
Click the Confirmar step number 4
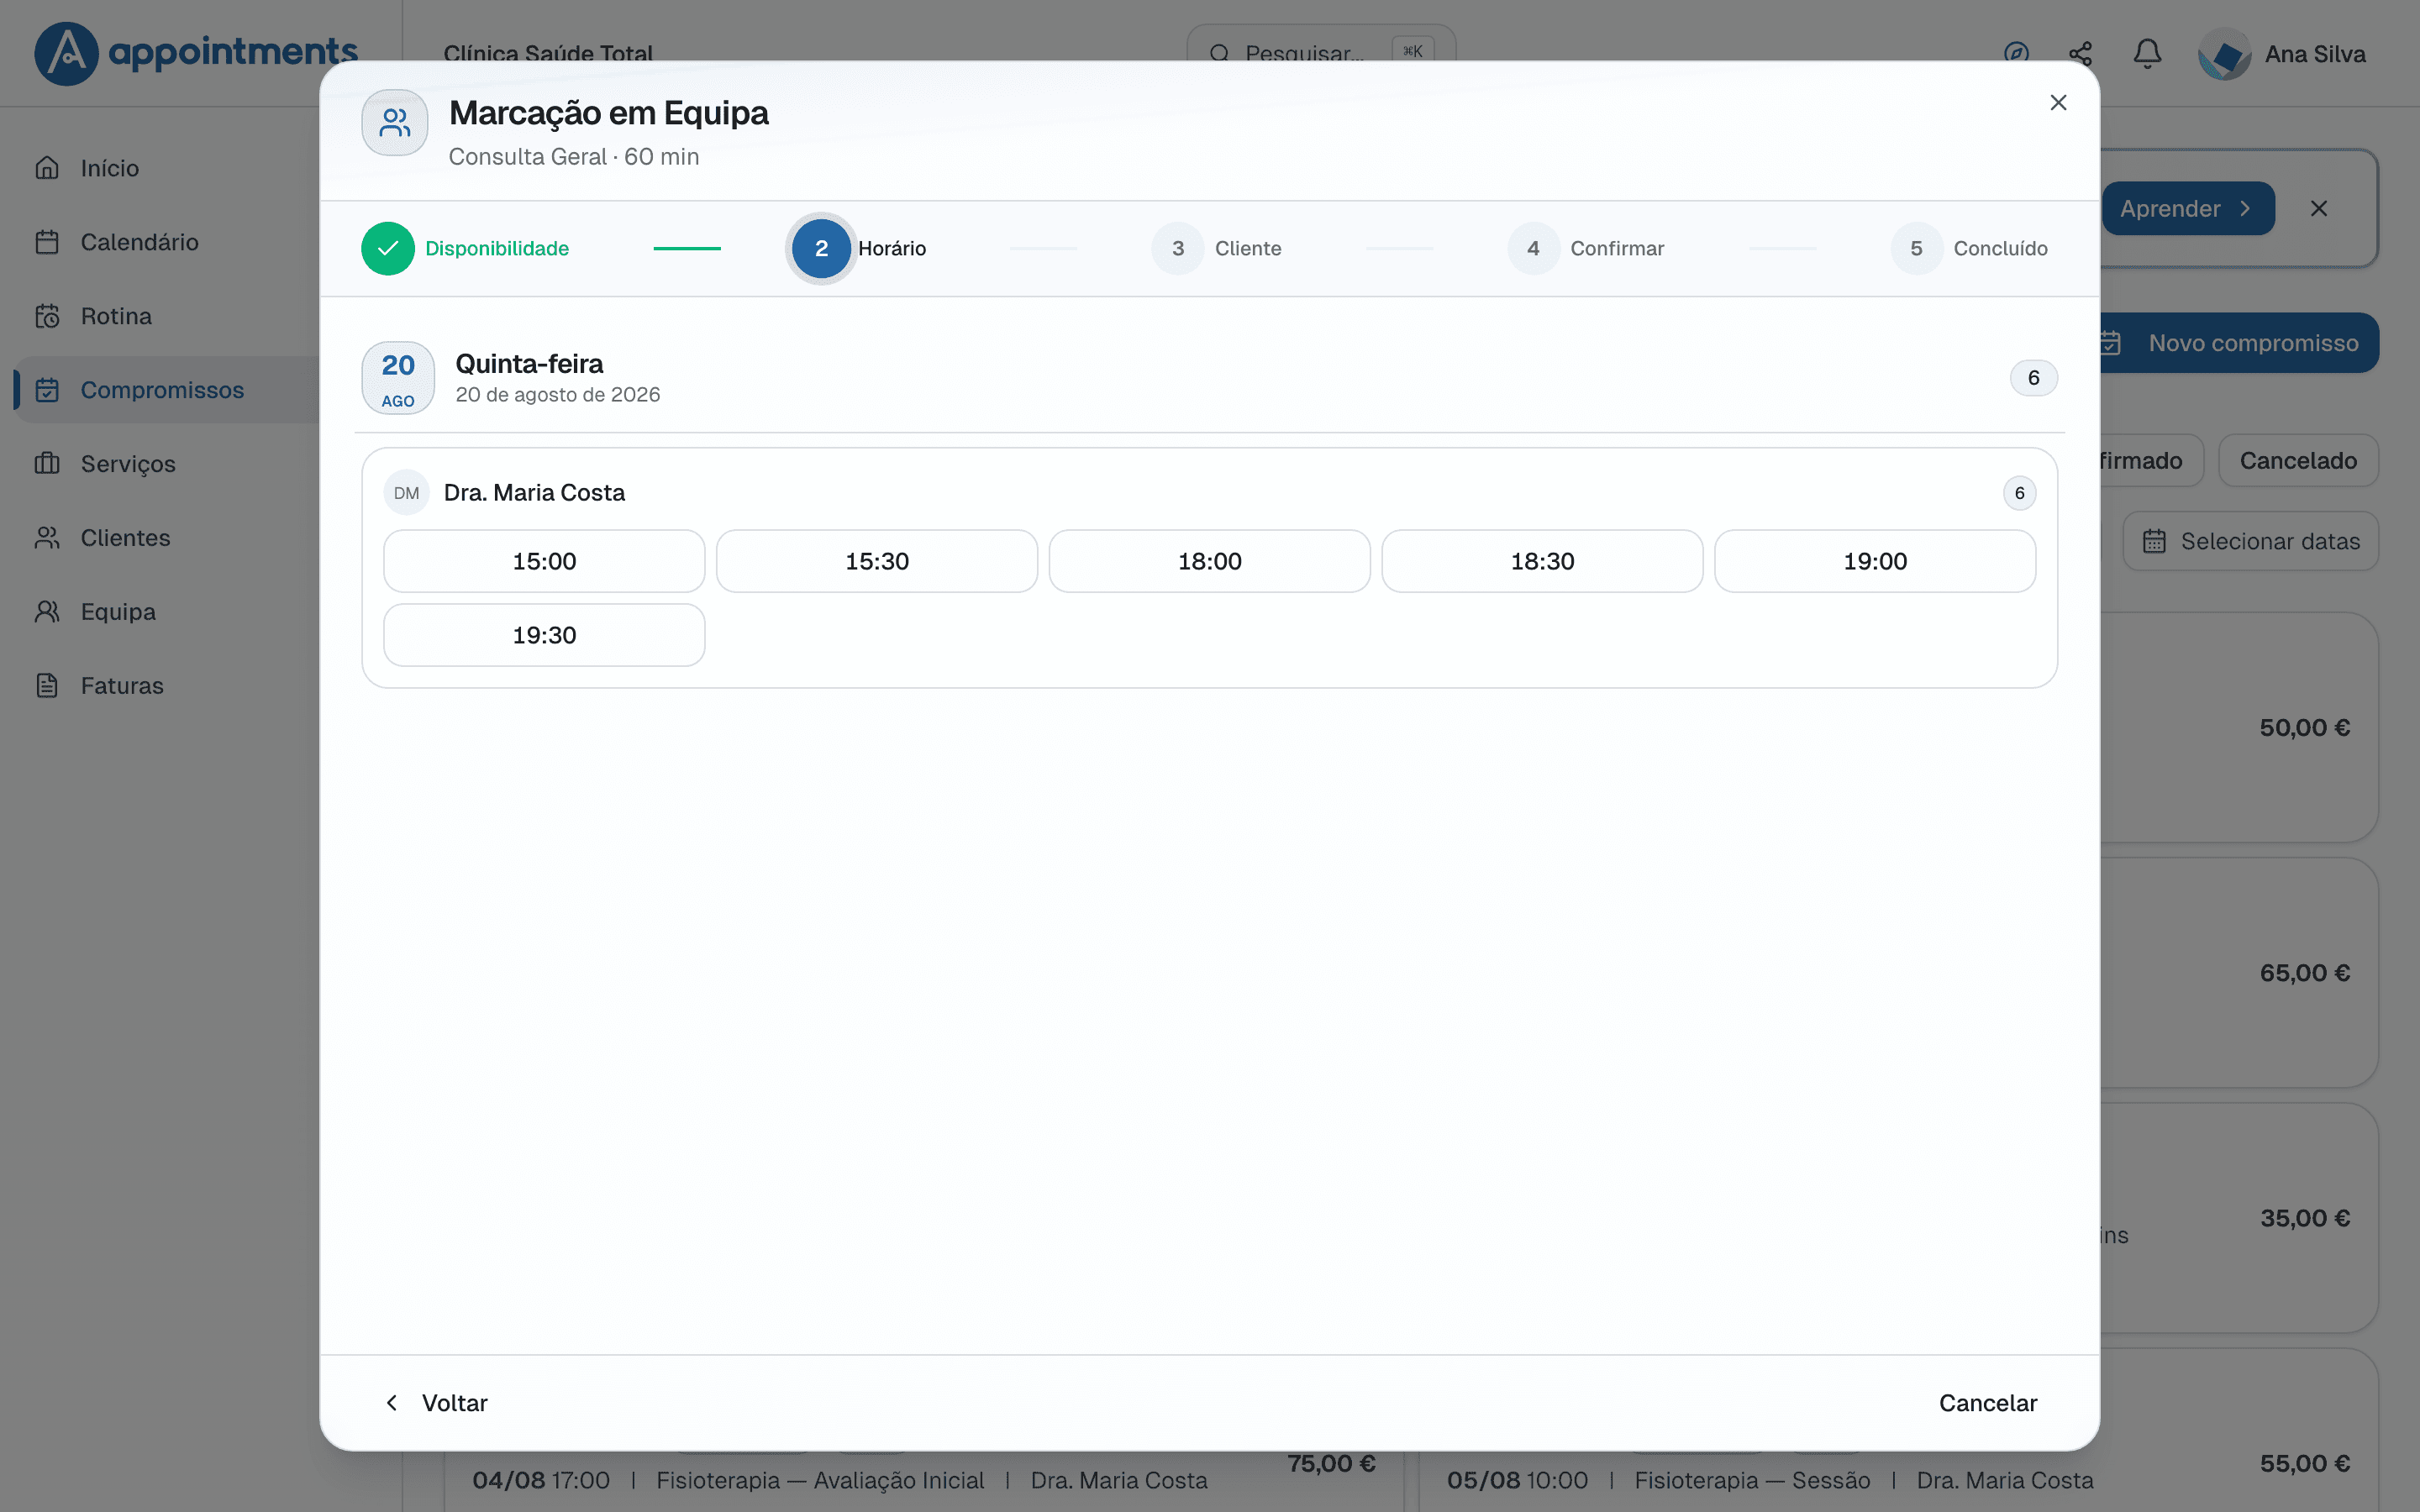(1533, 248)
